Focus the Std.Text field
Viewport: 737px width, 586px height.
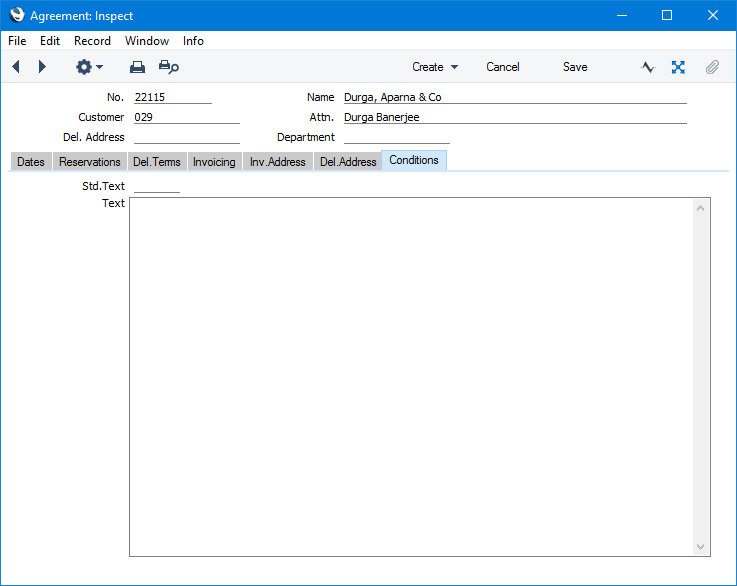[157, 186]
